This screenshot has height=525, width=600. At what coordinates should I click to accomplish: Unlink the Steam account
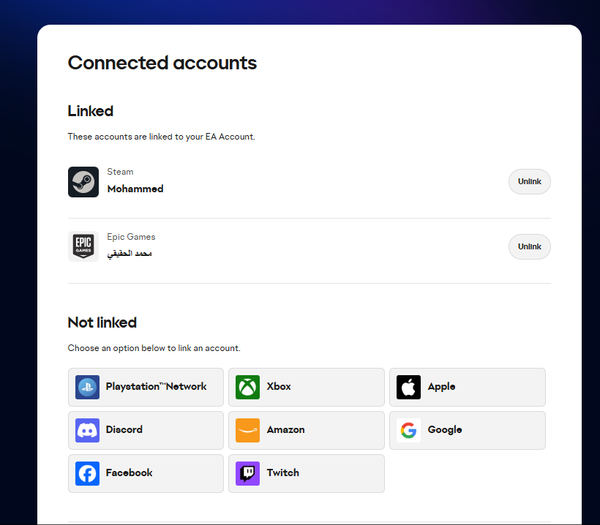(530, 182)
